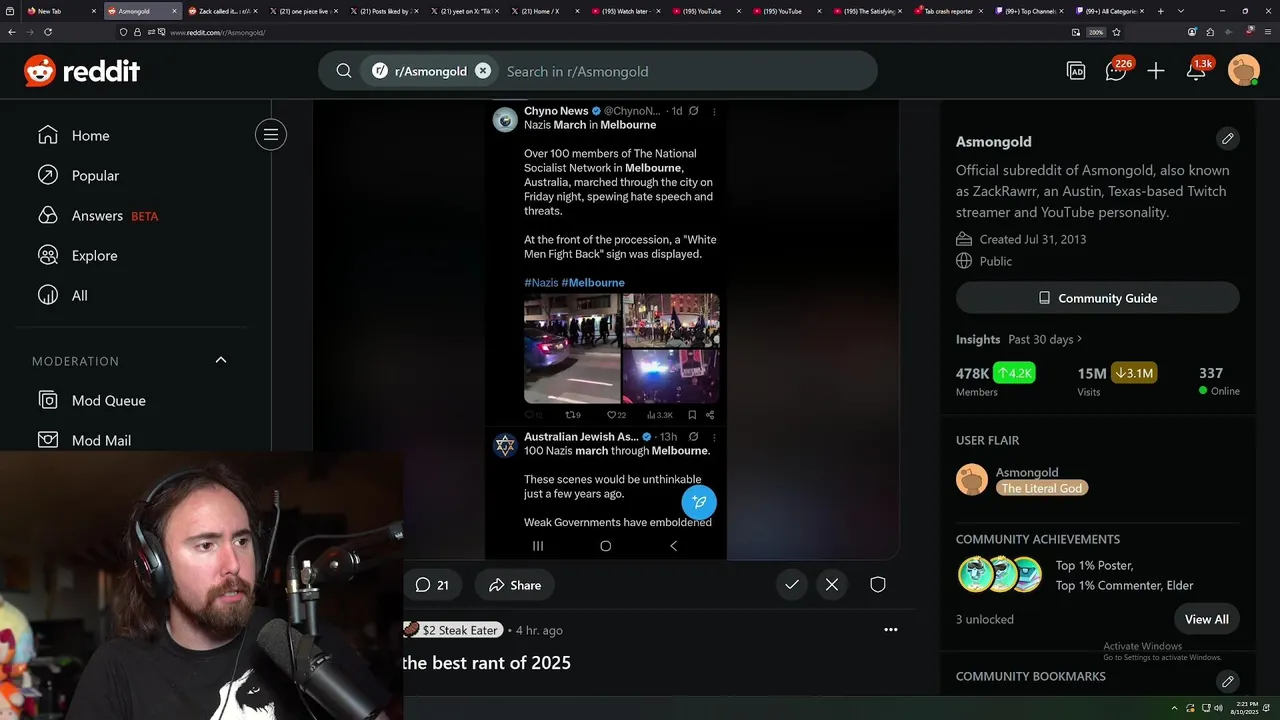
Task: Click the tweet screenshot image
Action: click(606, 330)
